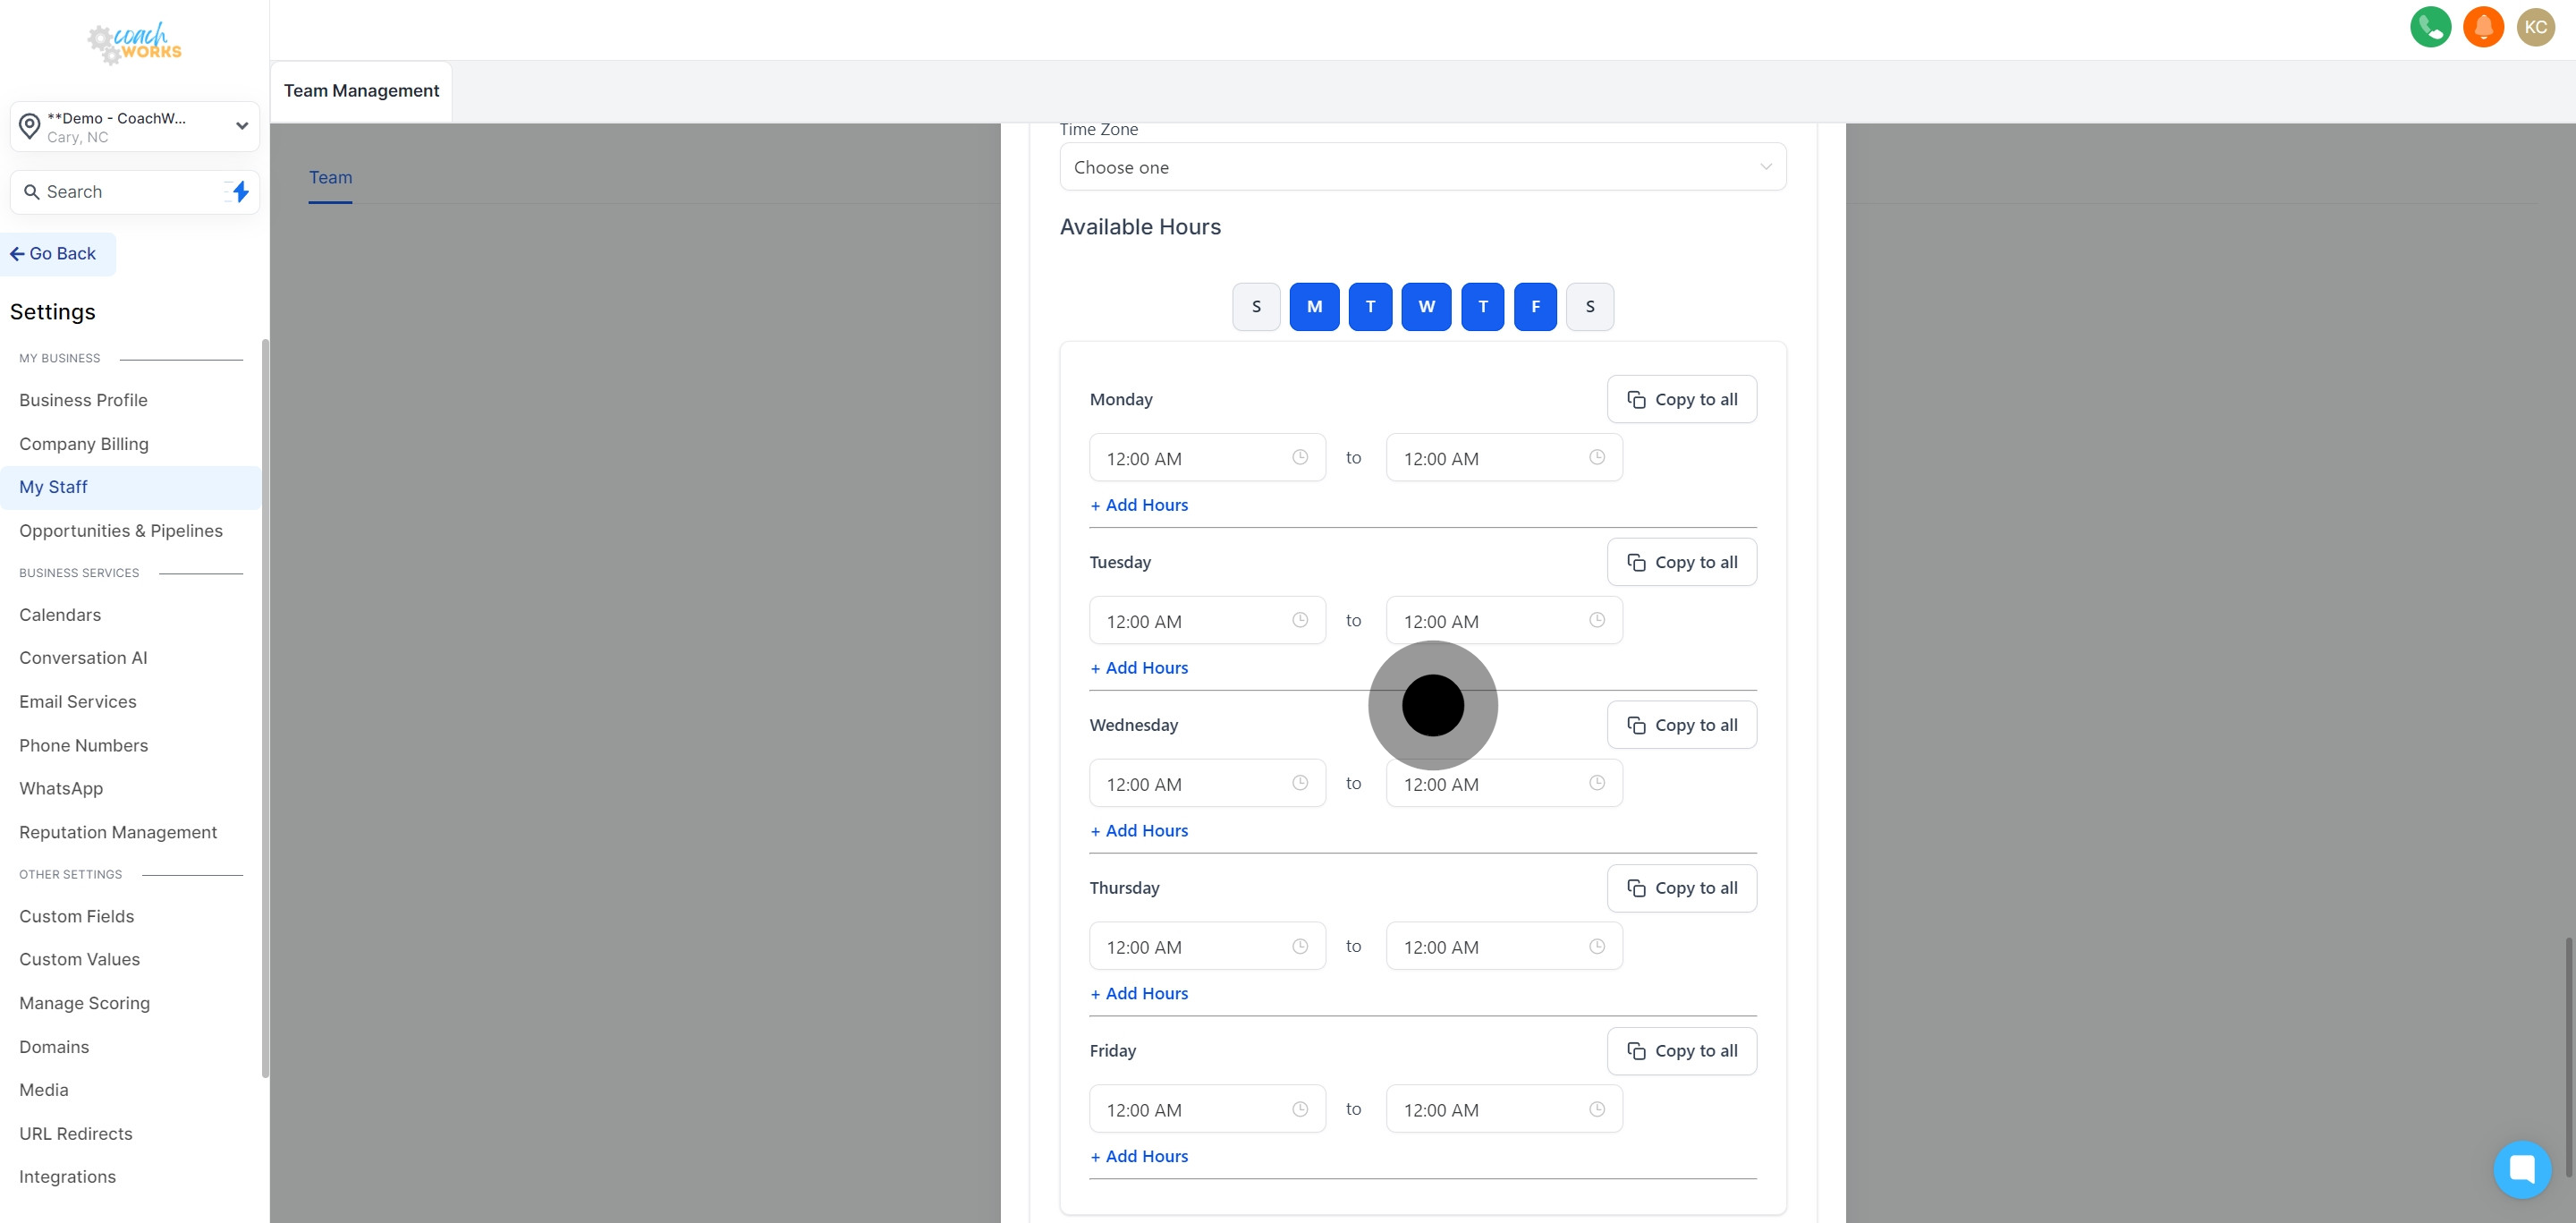The height and width of the screenshot is (1223, 2576).
Task: Open Calendars in settings sidebar
Action: pos(60,615)
